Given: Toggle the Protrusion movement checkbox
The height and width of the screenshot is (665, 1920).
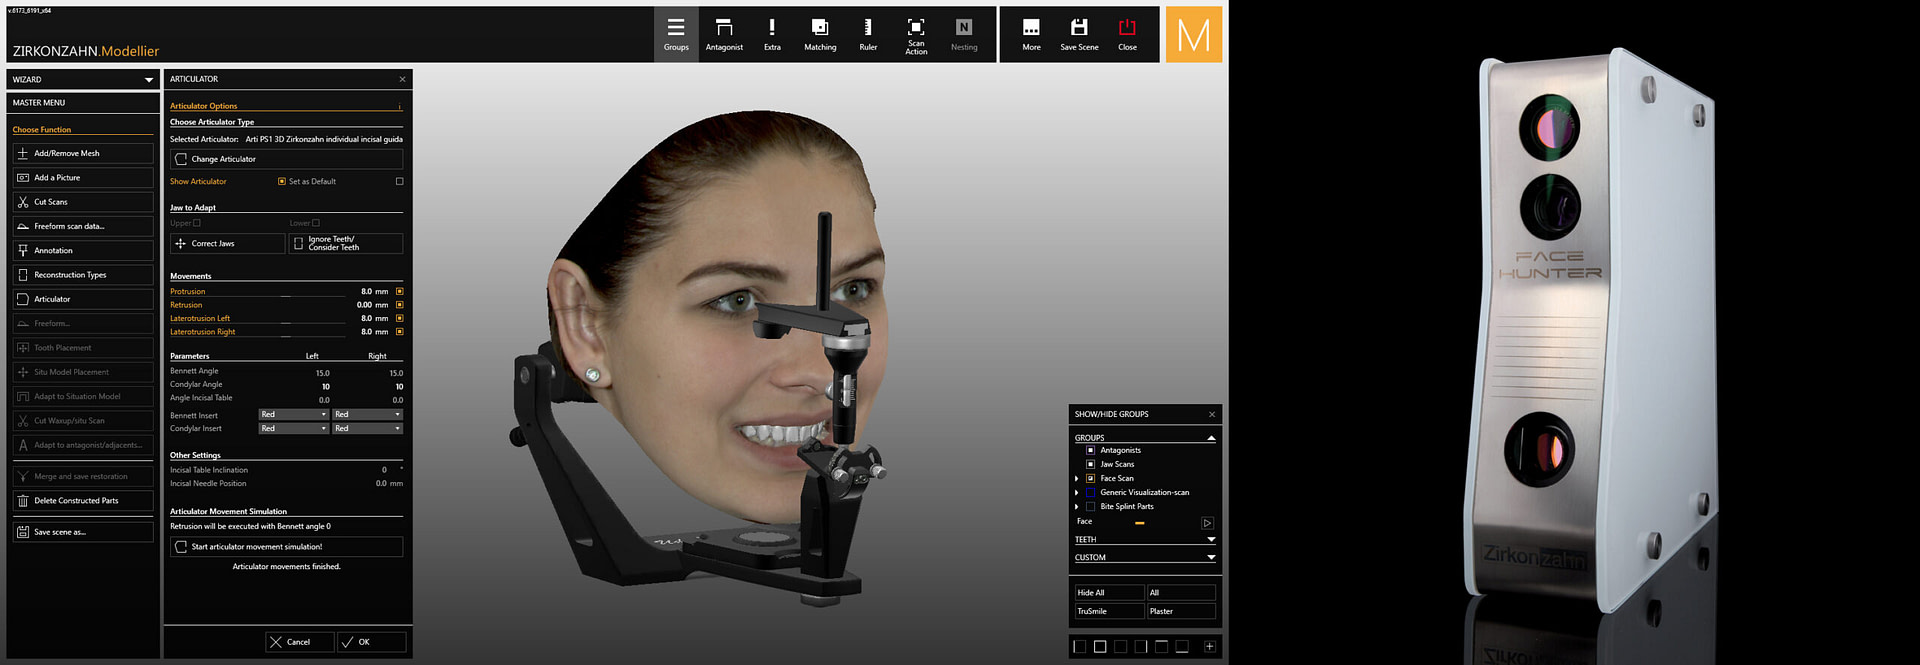Looking at the screenshot, I should [399, 292].
